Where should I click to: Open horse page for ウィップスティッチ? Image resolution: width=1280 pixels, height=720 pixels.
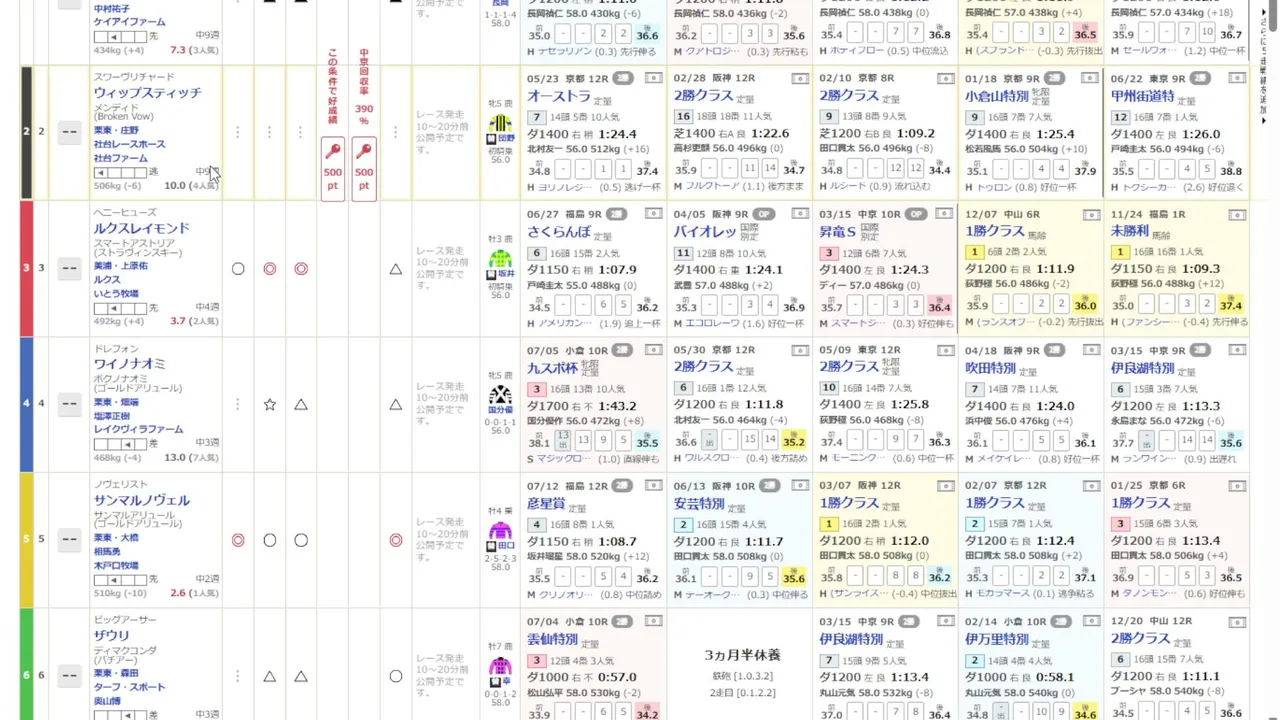click(147, 93)
